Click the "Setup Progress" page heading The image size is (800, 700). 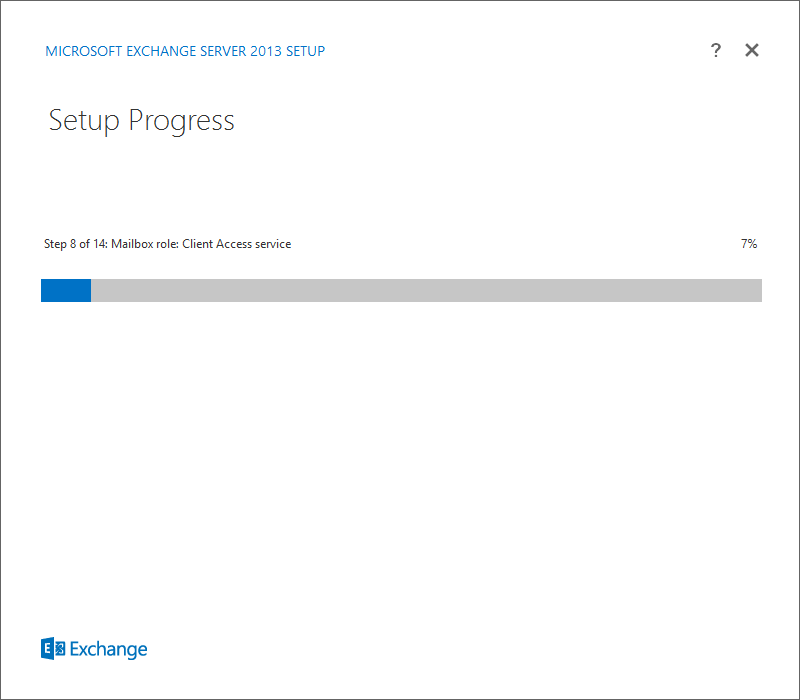coord(141,121)
